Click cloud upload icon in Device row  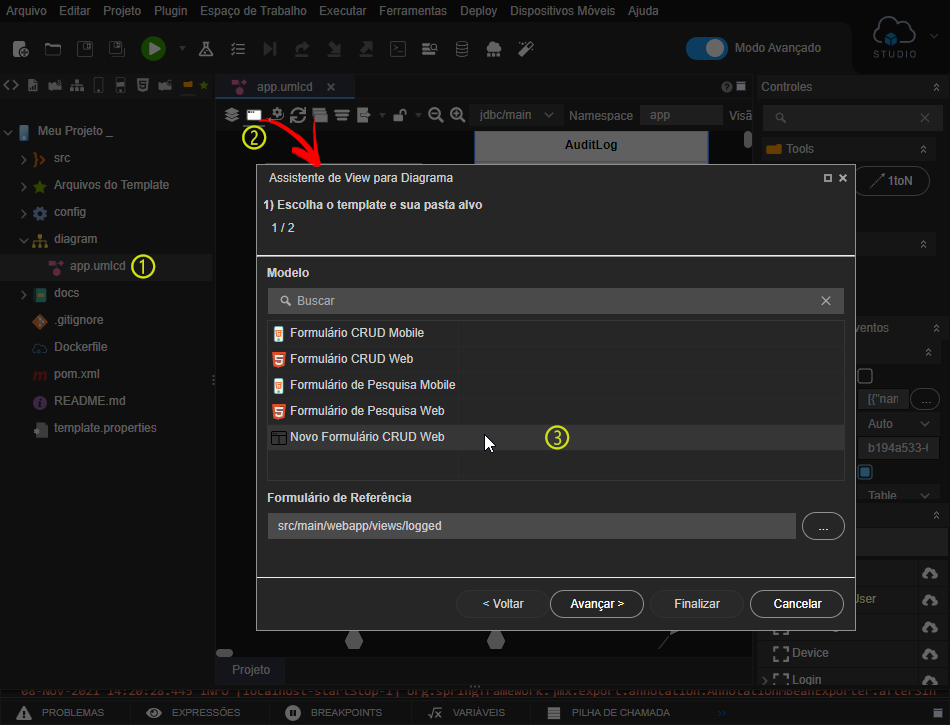(x=929, y=653)
